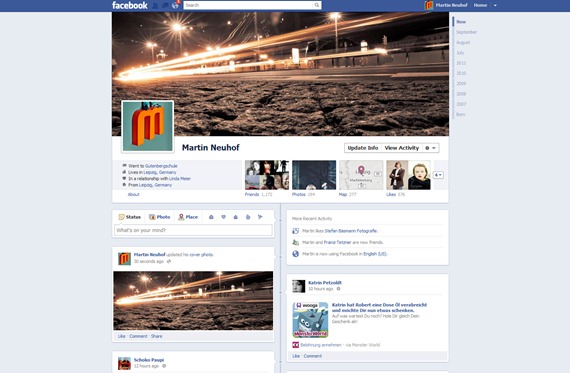Click Martin Neuhof's avatar on the cover photo post
This screenshot has width=570, height=373.
coord(124,258)
